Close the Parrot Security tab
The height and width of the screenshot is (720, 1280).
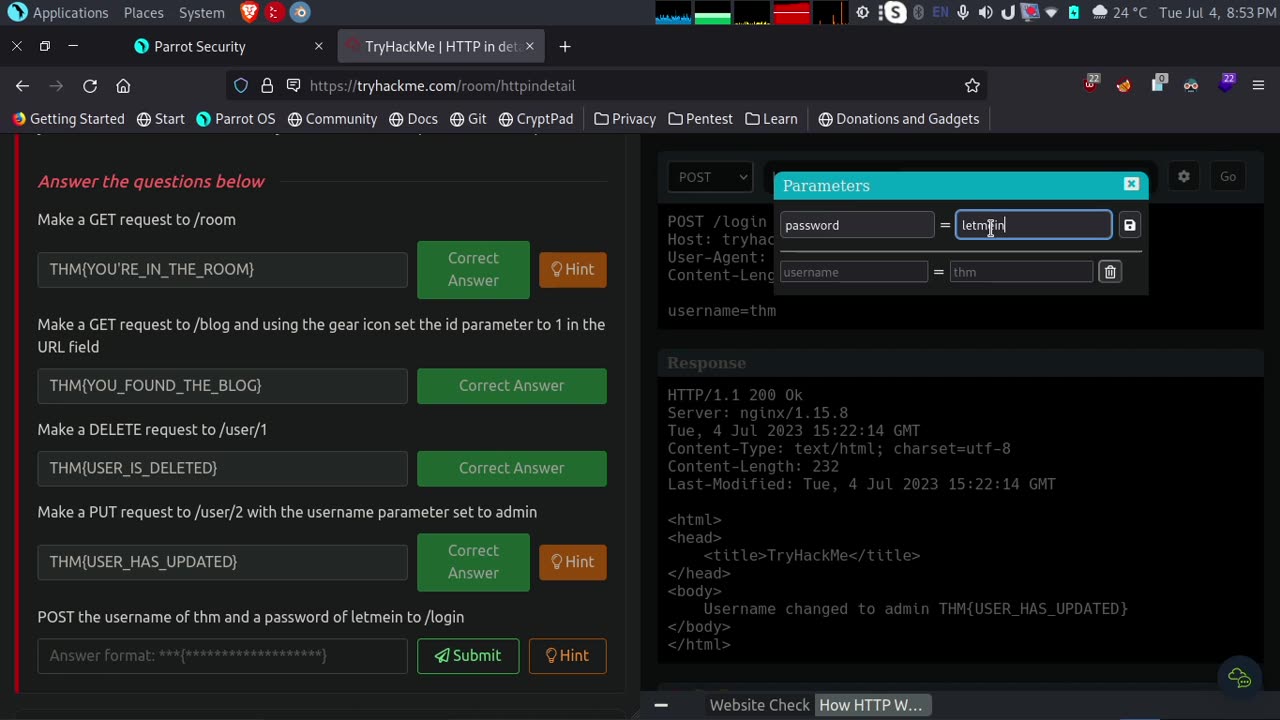(x=319, y=46)
